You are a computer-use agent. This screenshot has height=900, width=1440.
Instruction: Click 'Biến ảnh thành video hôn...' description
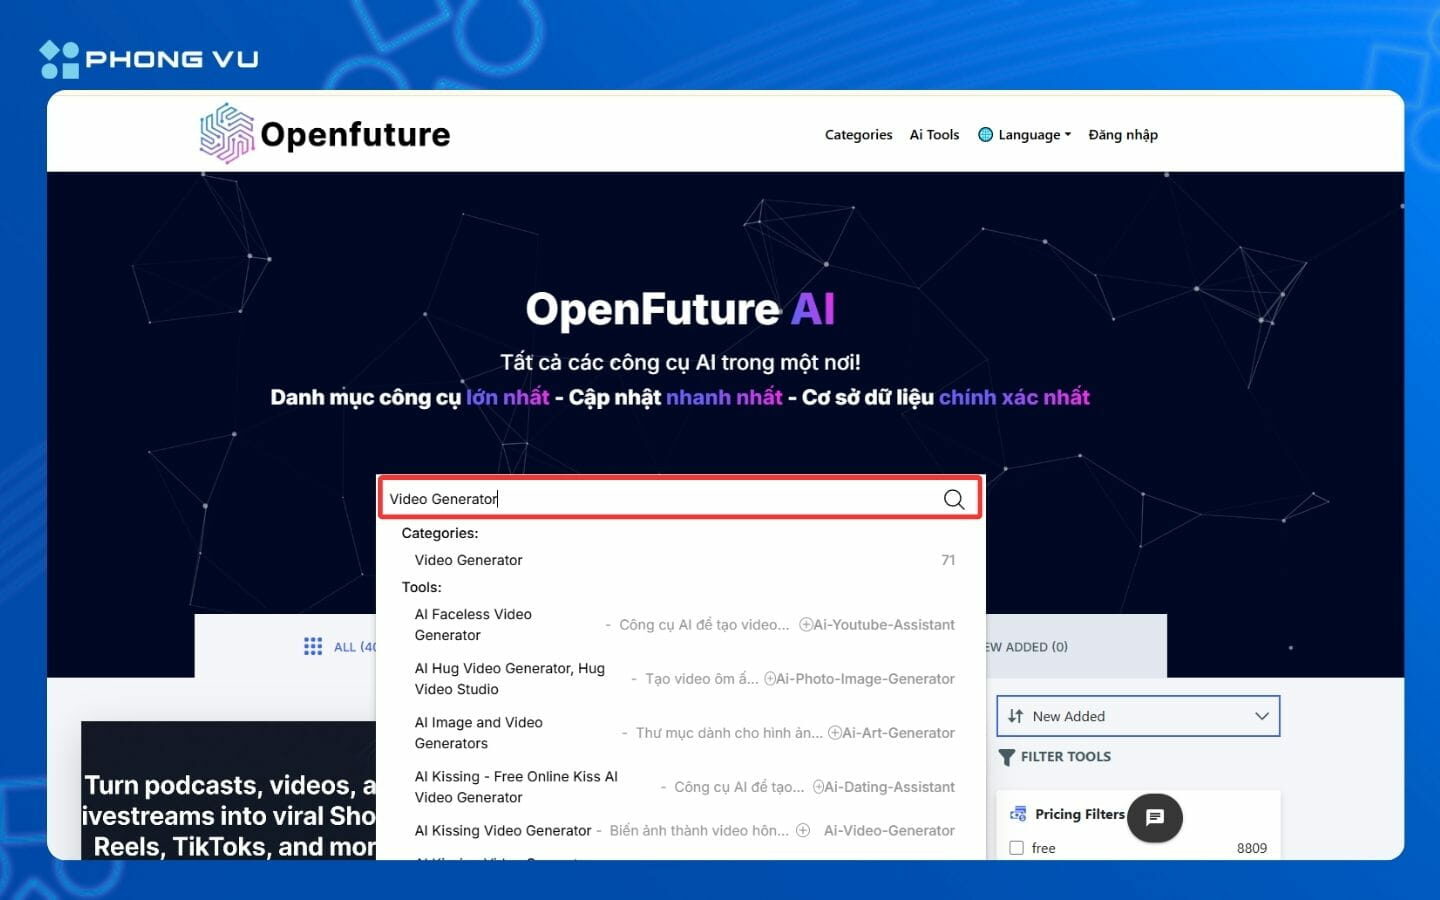click(x=699, y=831)
